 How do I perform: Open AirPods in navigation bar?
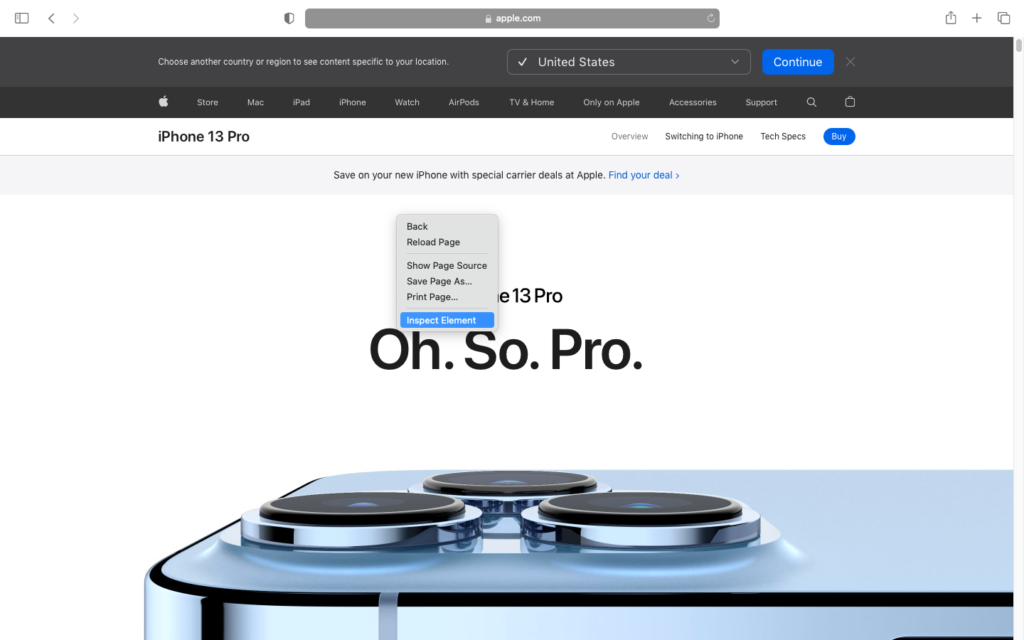coord(464,102)
